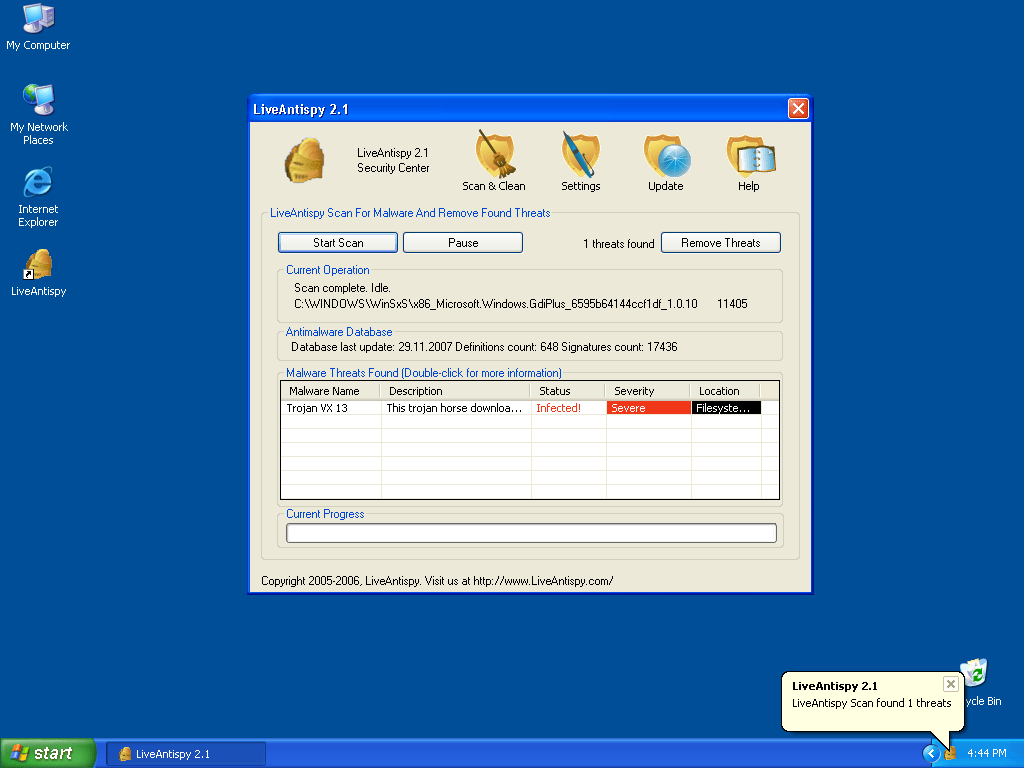Open the Scan & Clean broom icon
Viewport: 1024px width, 768px height.
[494, 156]
